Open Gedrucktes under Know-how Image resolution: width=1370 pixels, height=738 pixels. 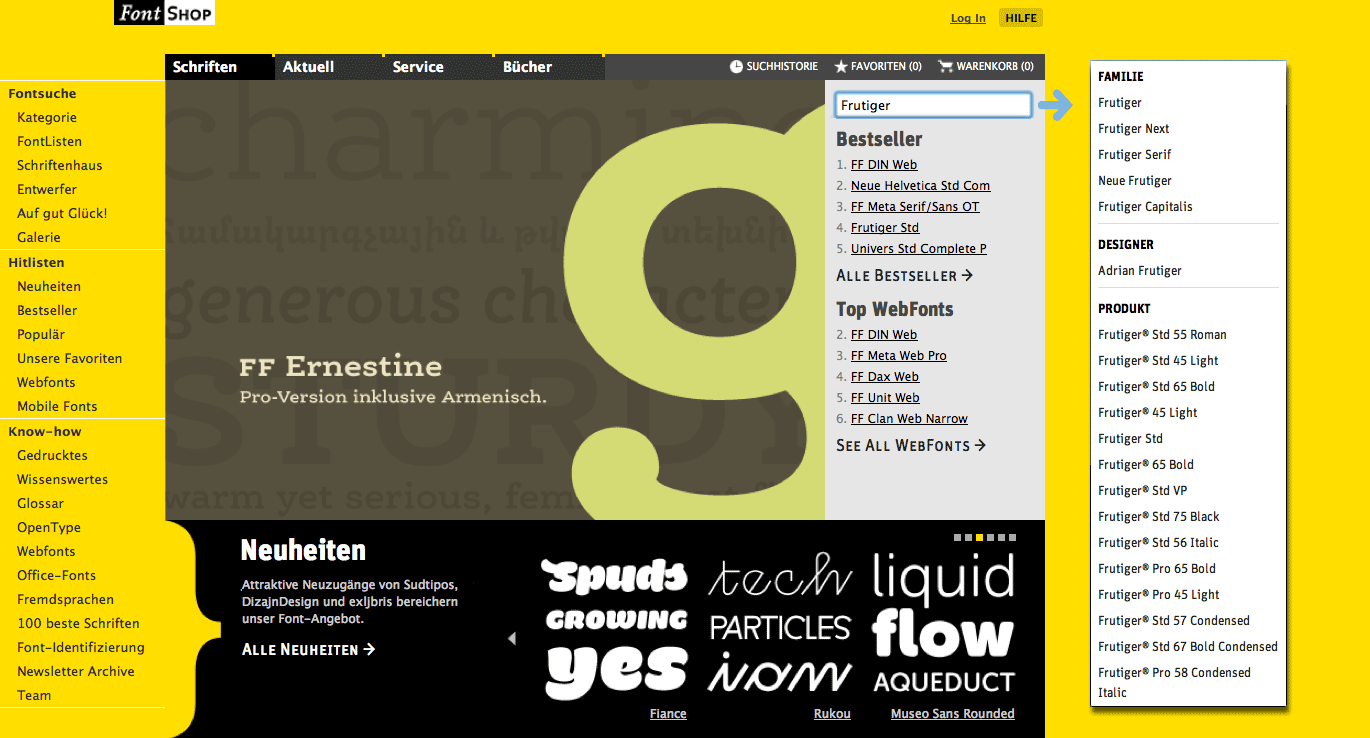pyautogui.click(x=52, y=456)
